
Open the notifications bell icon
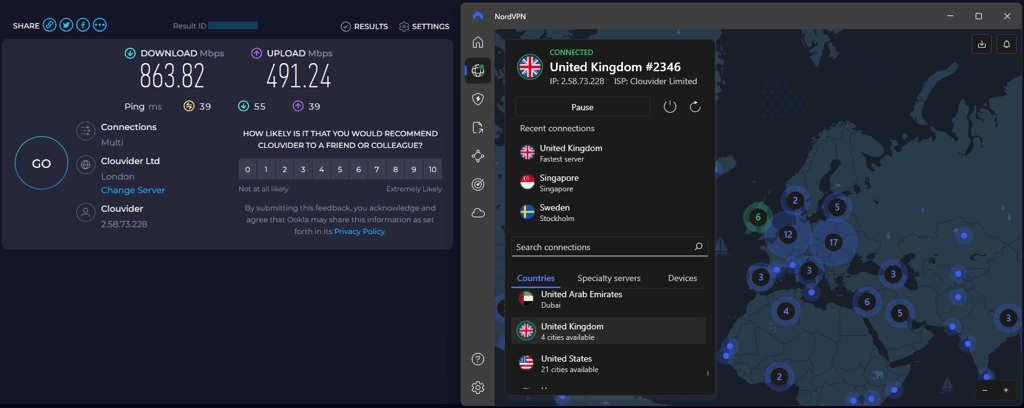point(1006,44)
